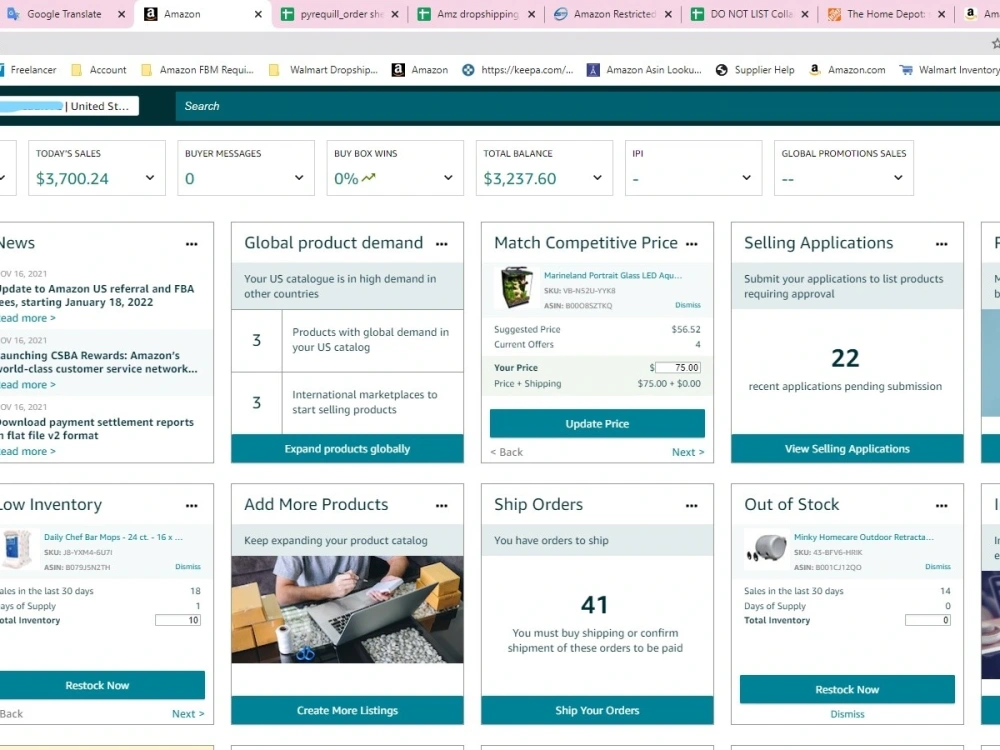Go Back in Match Competitive Price card
The width and height of the screenshot is (1000, 750).
point(506,452)
